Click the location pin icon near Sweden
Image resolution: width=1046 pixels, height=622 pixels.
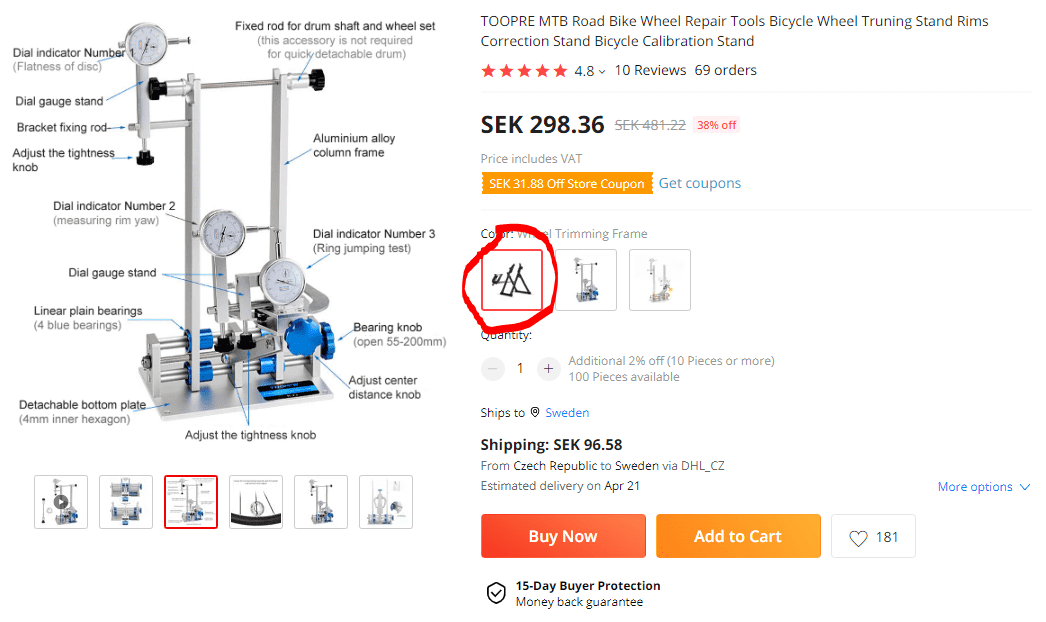[x=535, y=412]
